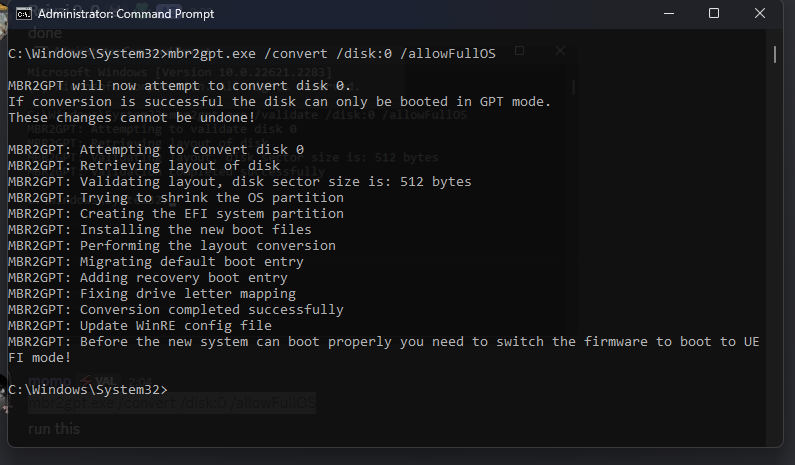Maximize the Command Prompt window
This screenshot has height=465, width=795.
[x=714, y=14]
